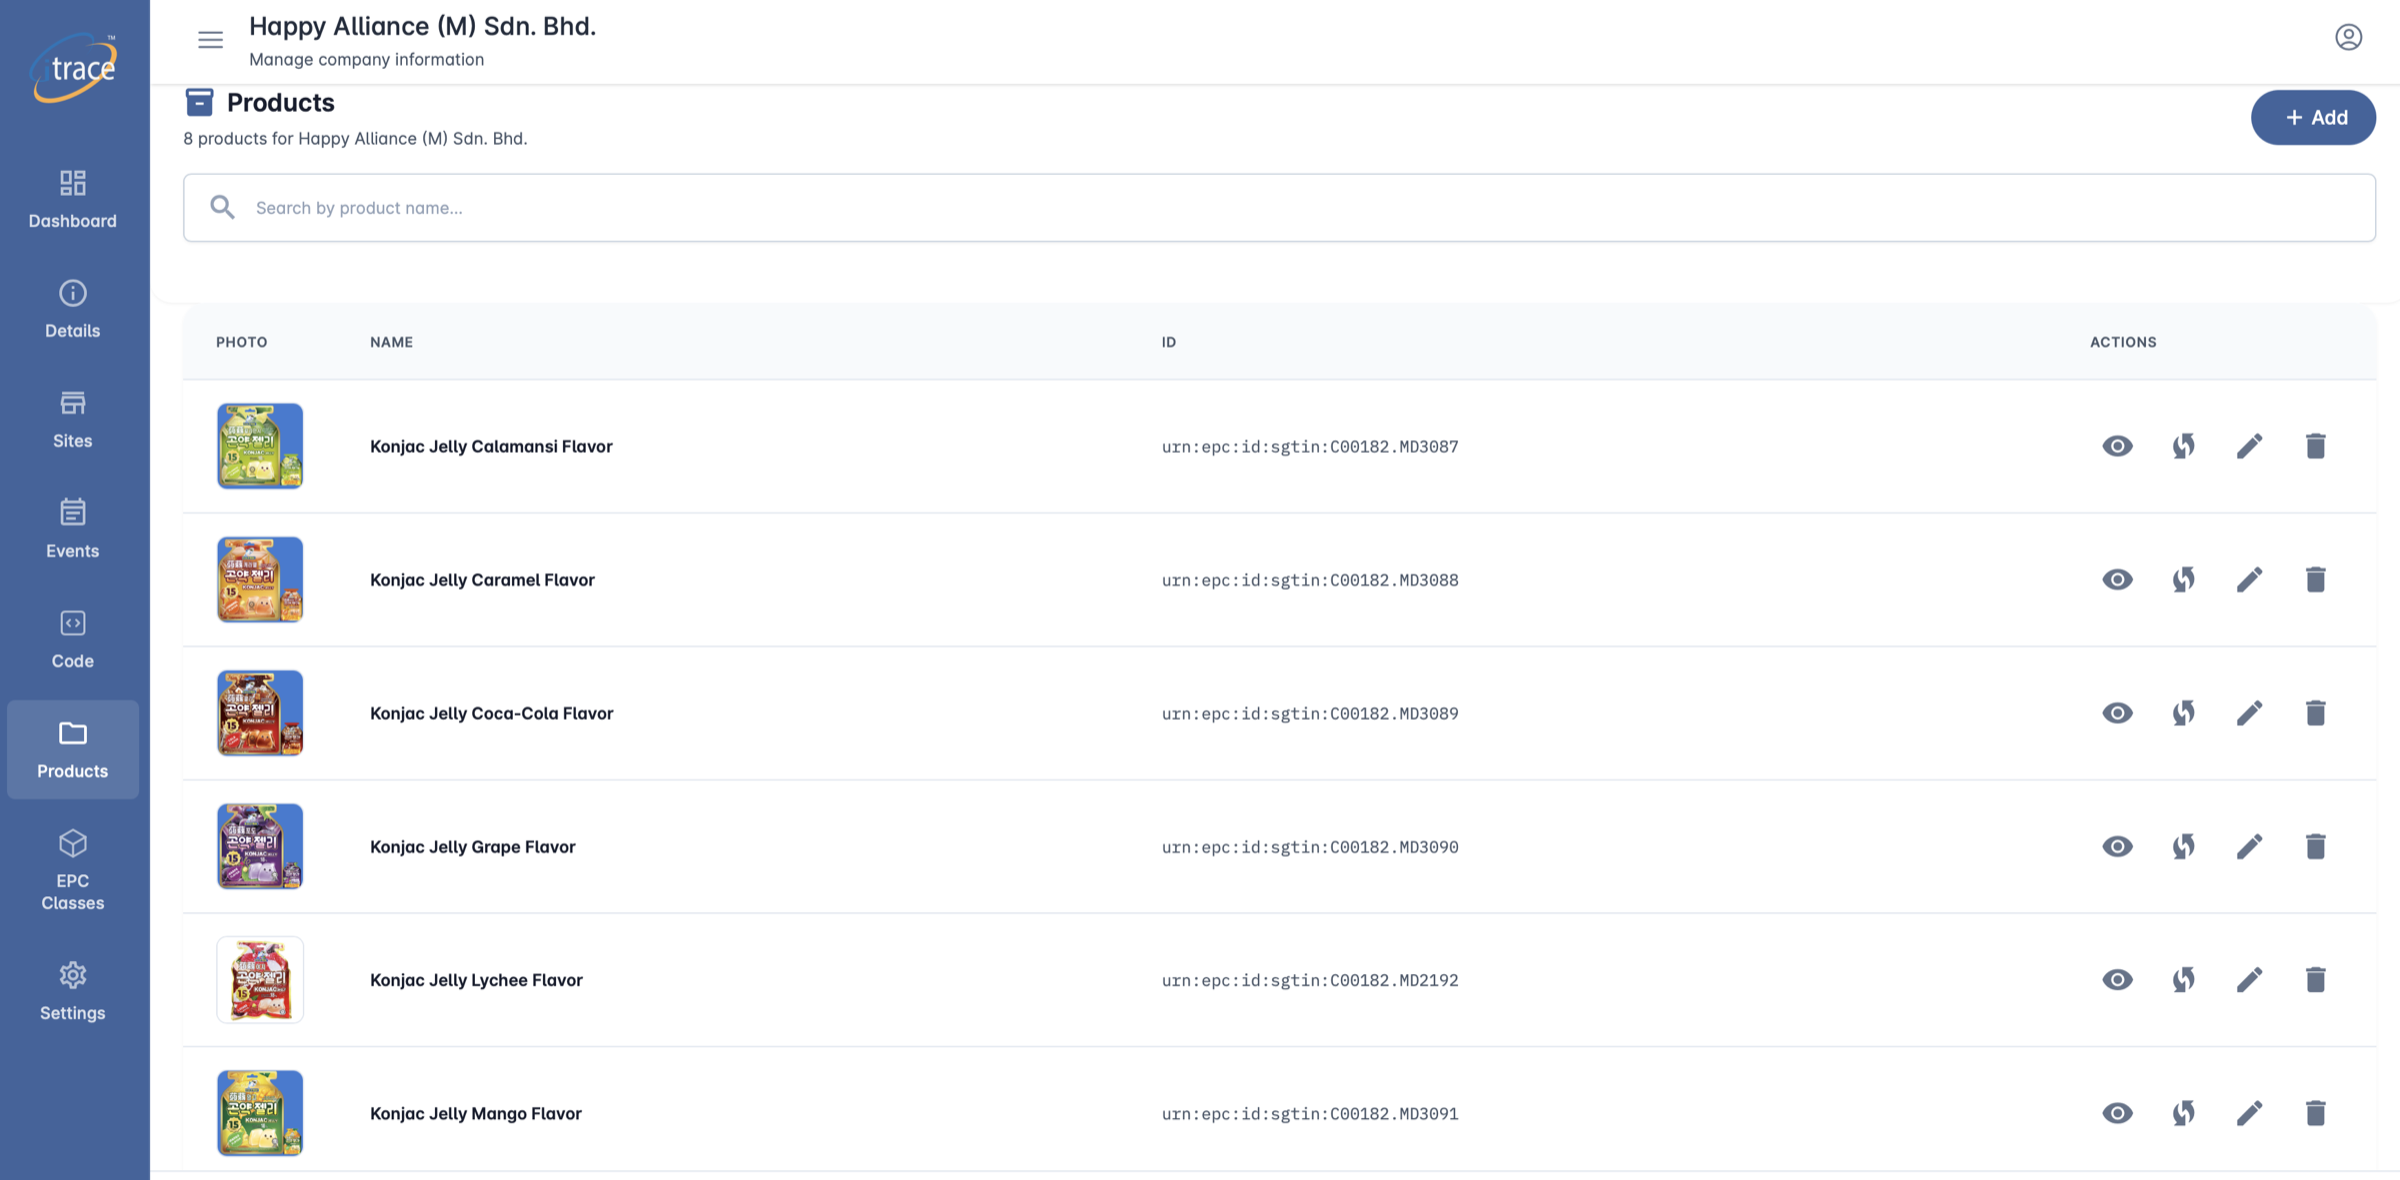Screen dimensions: 2400x1180
Task: Click the user account profile icon
Action: click(2348, 37)
